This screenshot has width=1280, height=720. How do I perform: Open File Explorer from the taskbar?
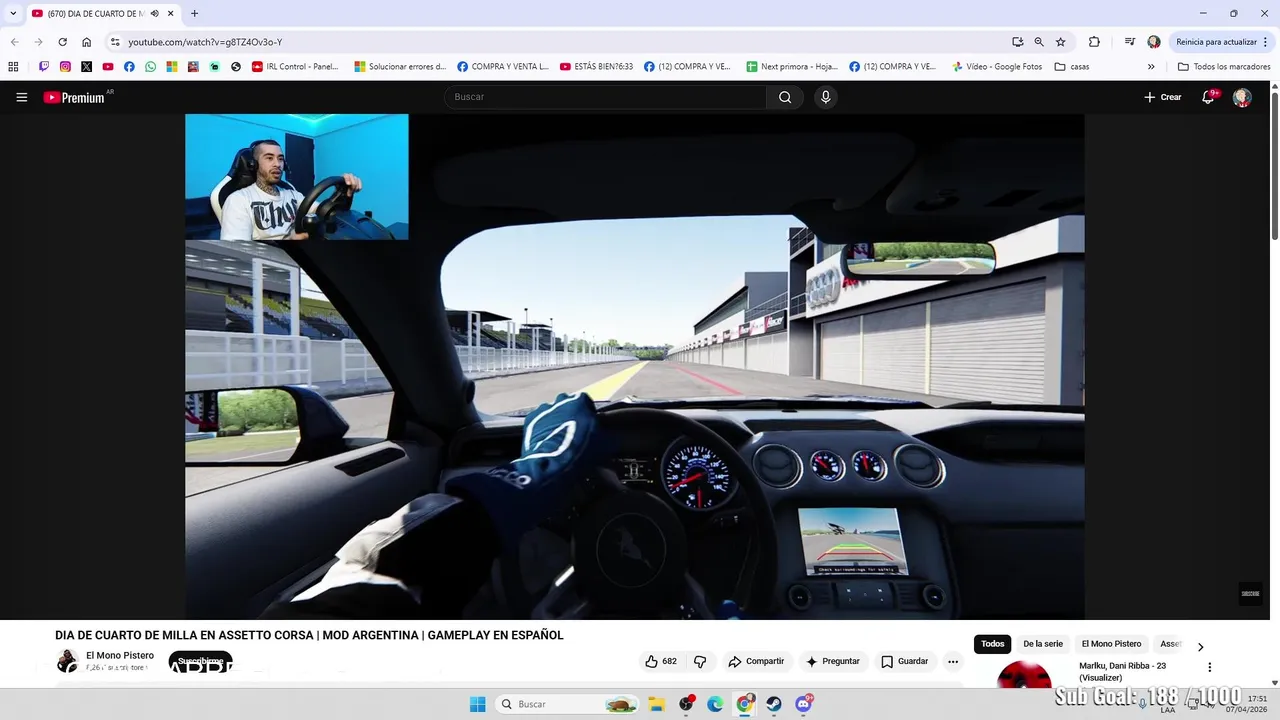(x=657, y=704)
